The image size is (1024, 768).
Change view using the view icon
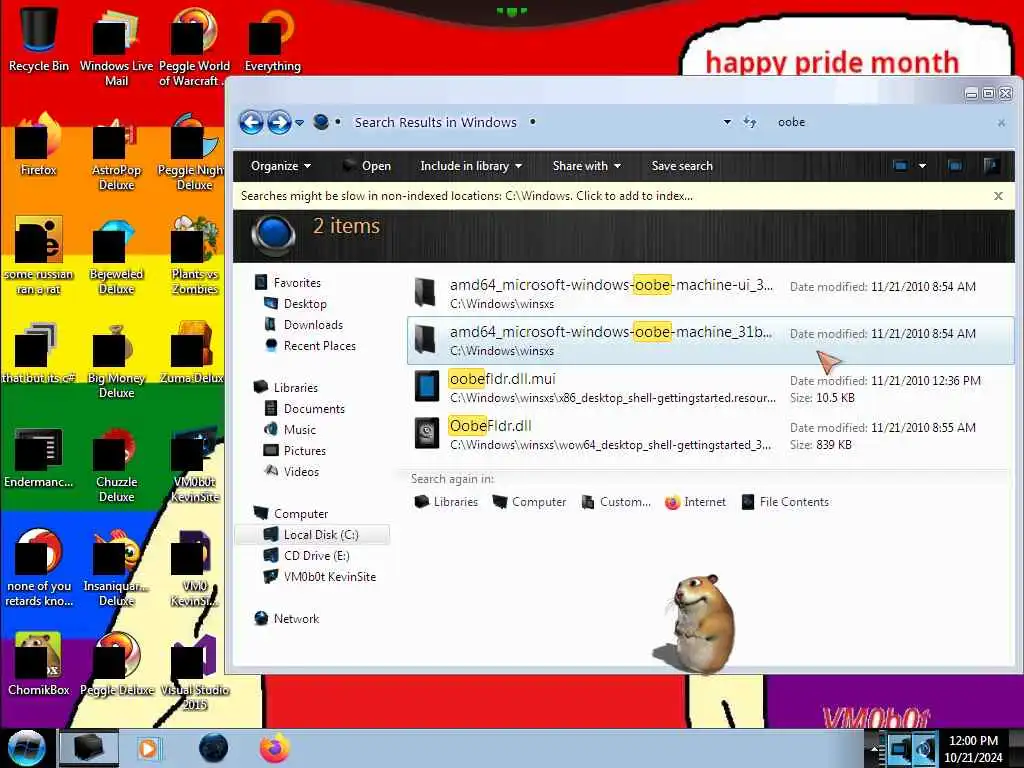(x=901, y=166)
